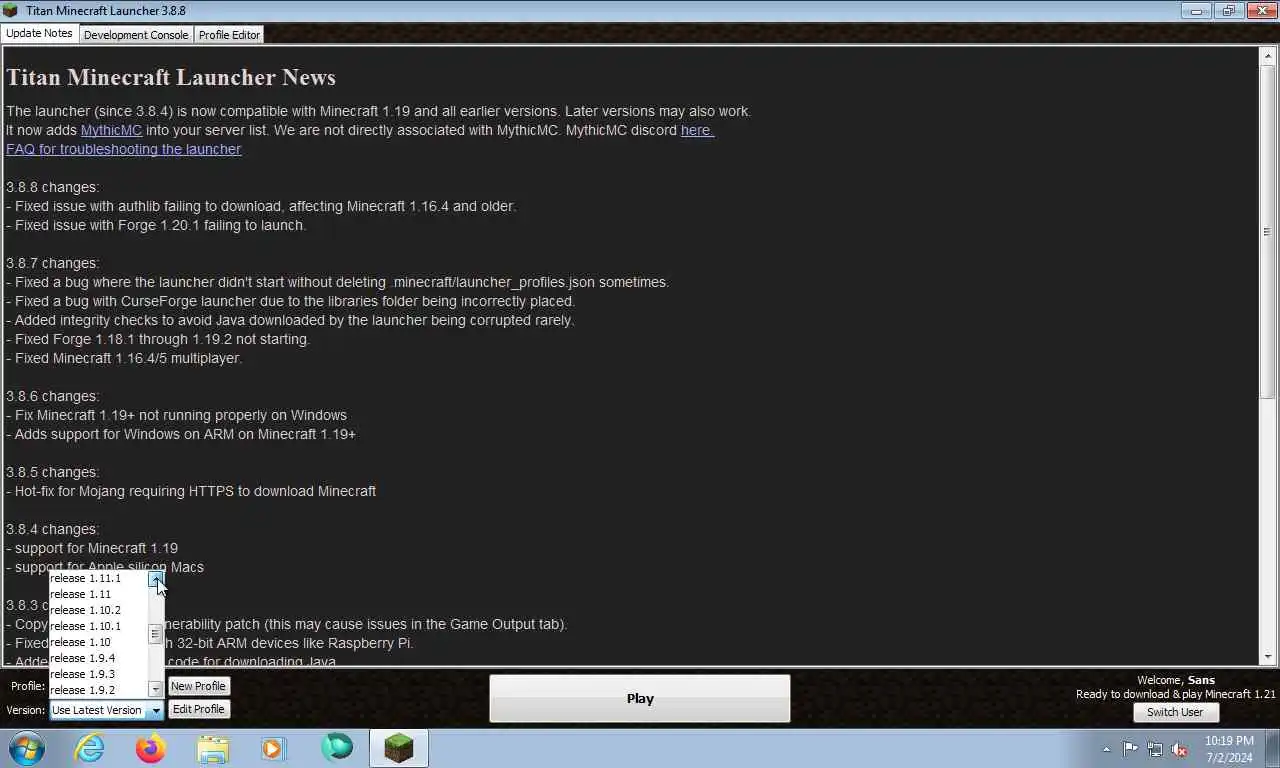
Task: Open the Action Center flag icon
Action: (1130, 749)
